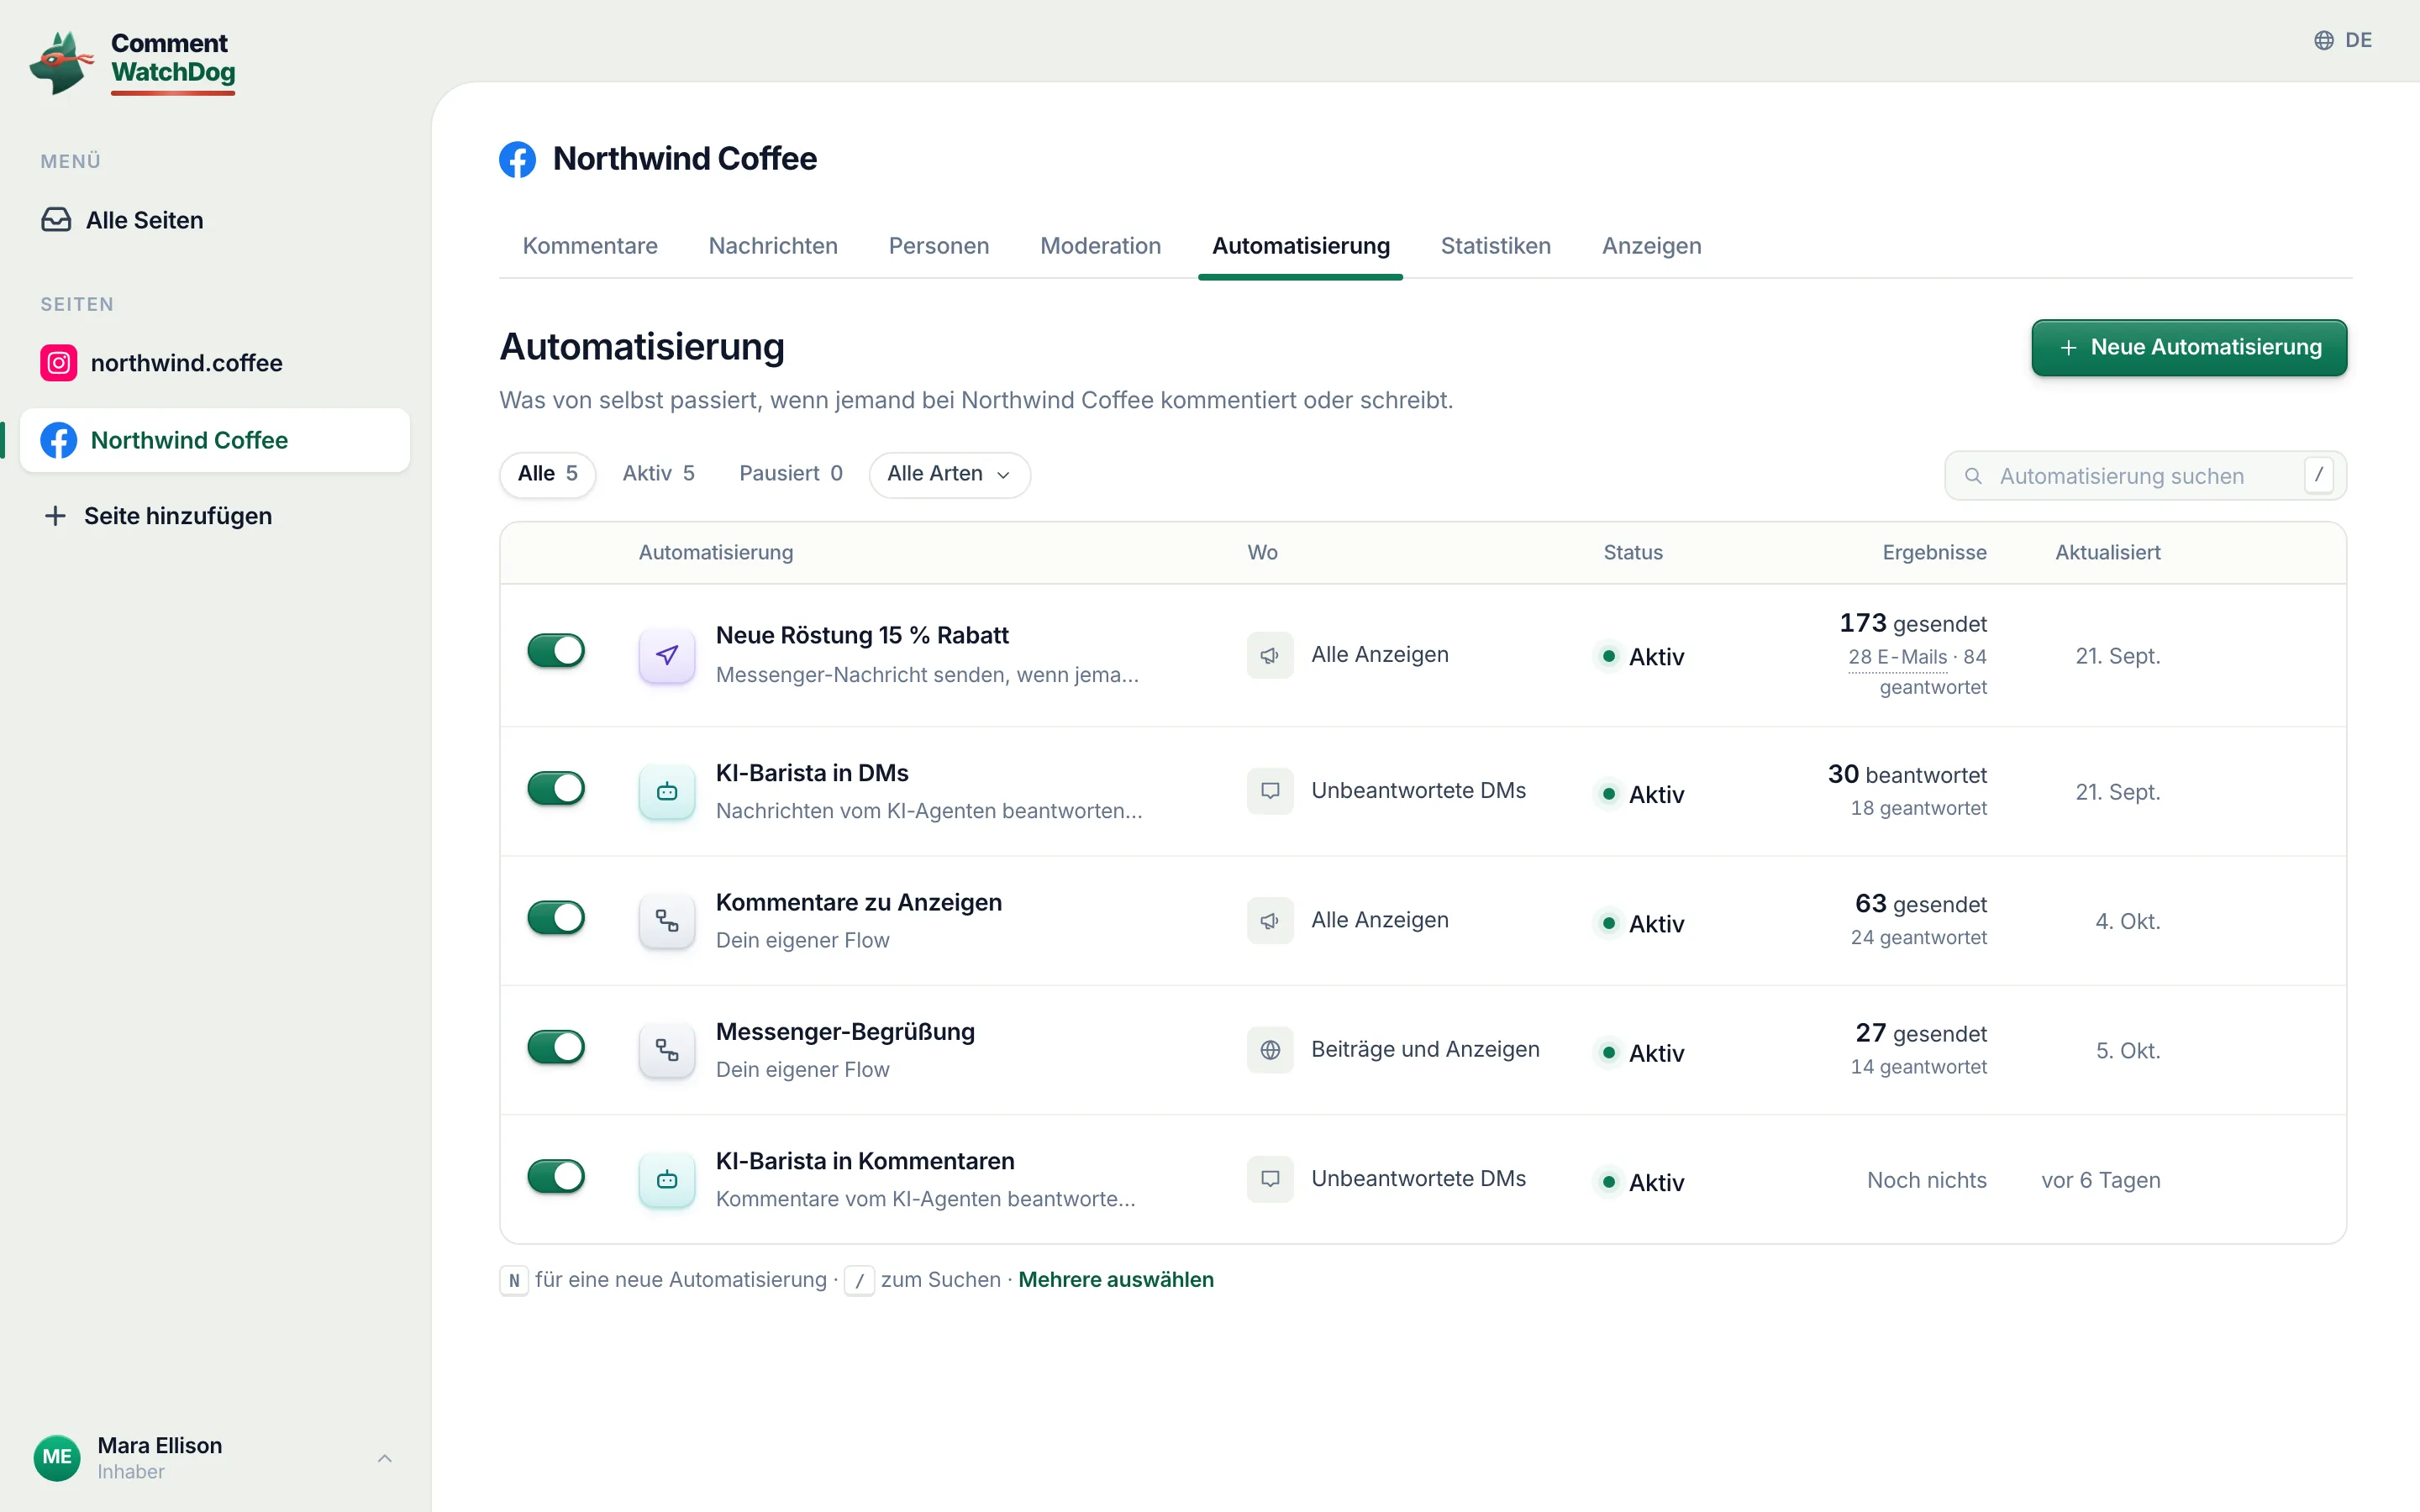Disable KI-Barista in Kommentaren toggle
The image size is (2420, 1512).
556,1176
